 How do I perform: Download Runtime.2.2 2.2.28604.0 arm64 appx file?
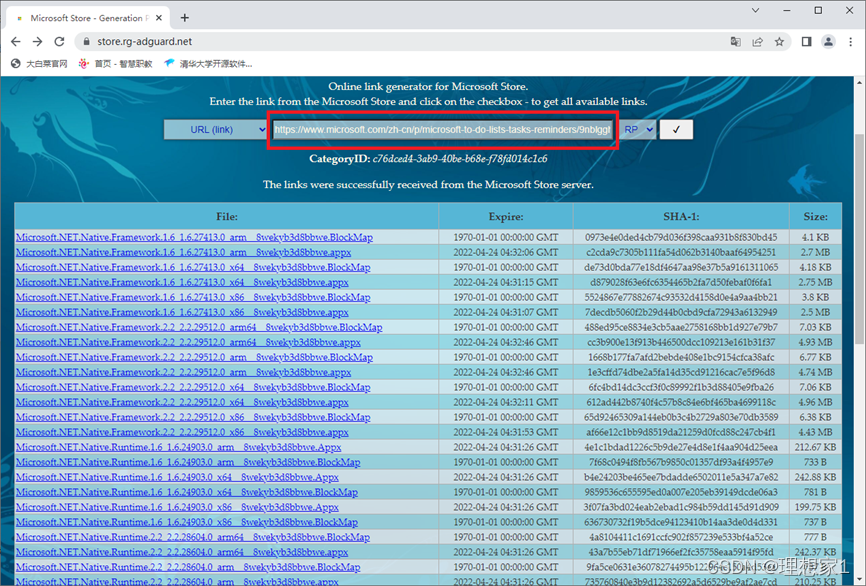coord(182,552)
